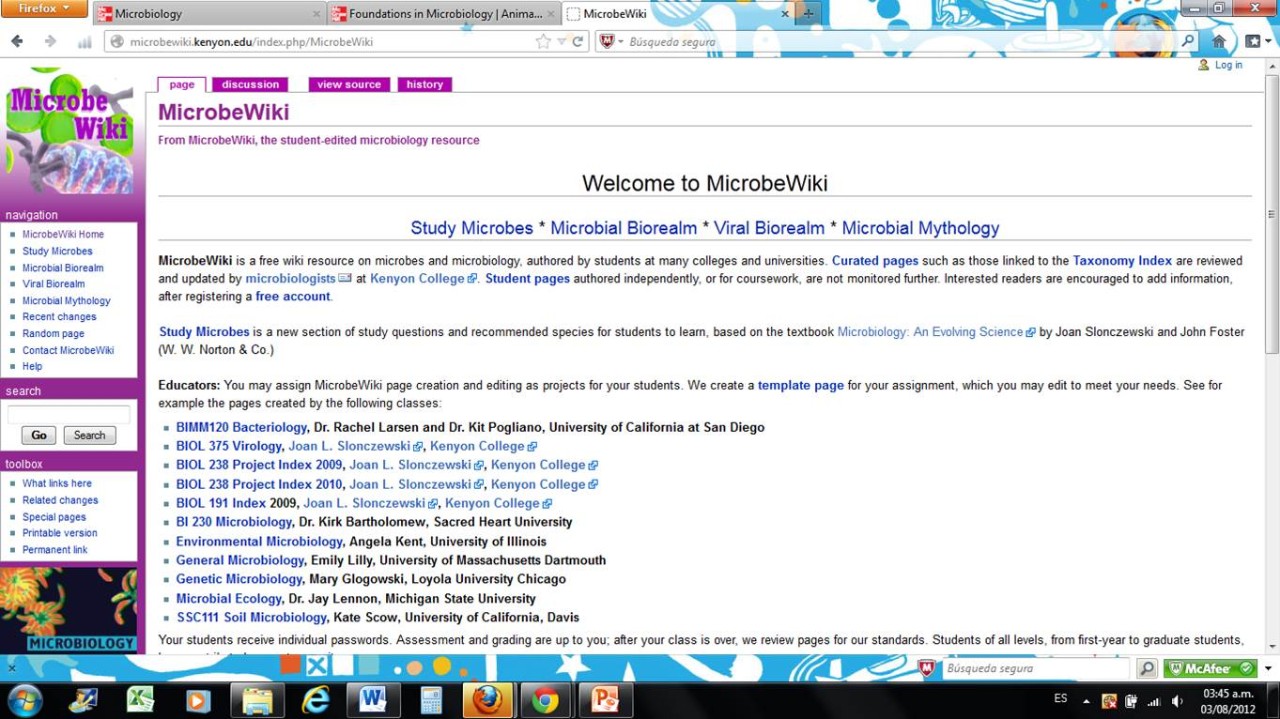1280x719 pixels.
Task: Expand the URL history dropdown arrow
Action: pyautogui.click(x=561, y=42)
